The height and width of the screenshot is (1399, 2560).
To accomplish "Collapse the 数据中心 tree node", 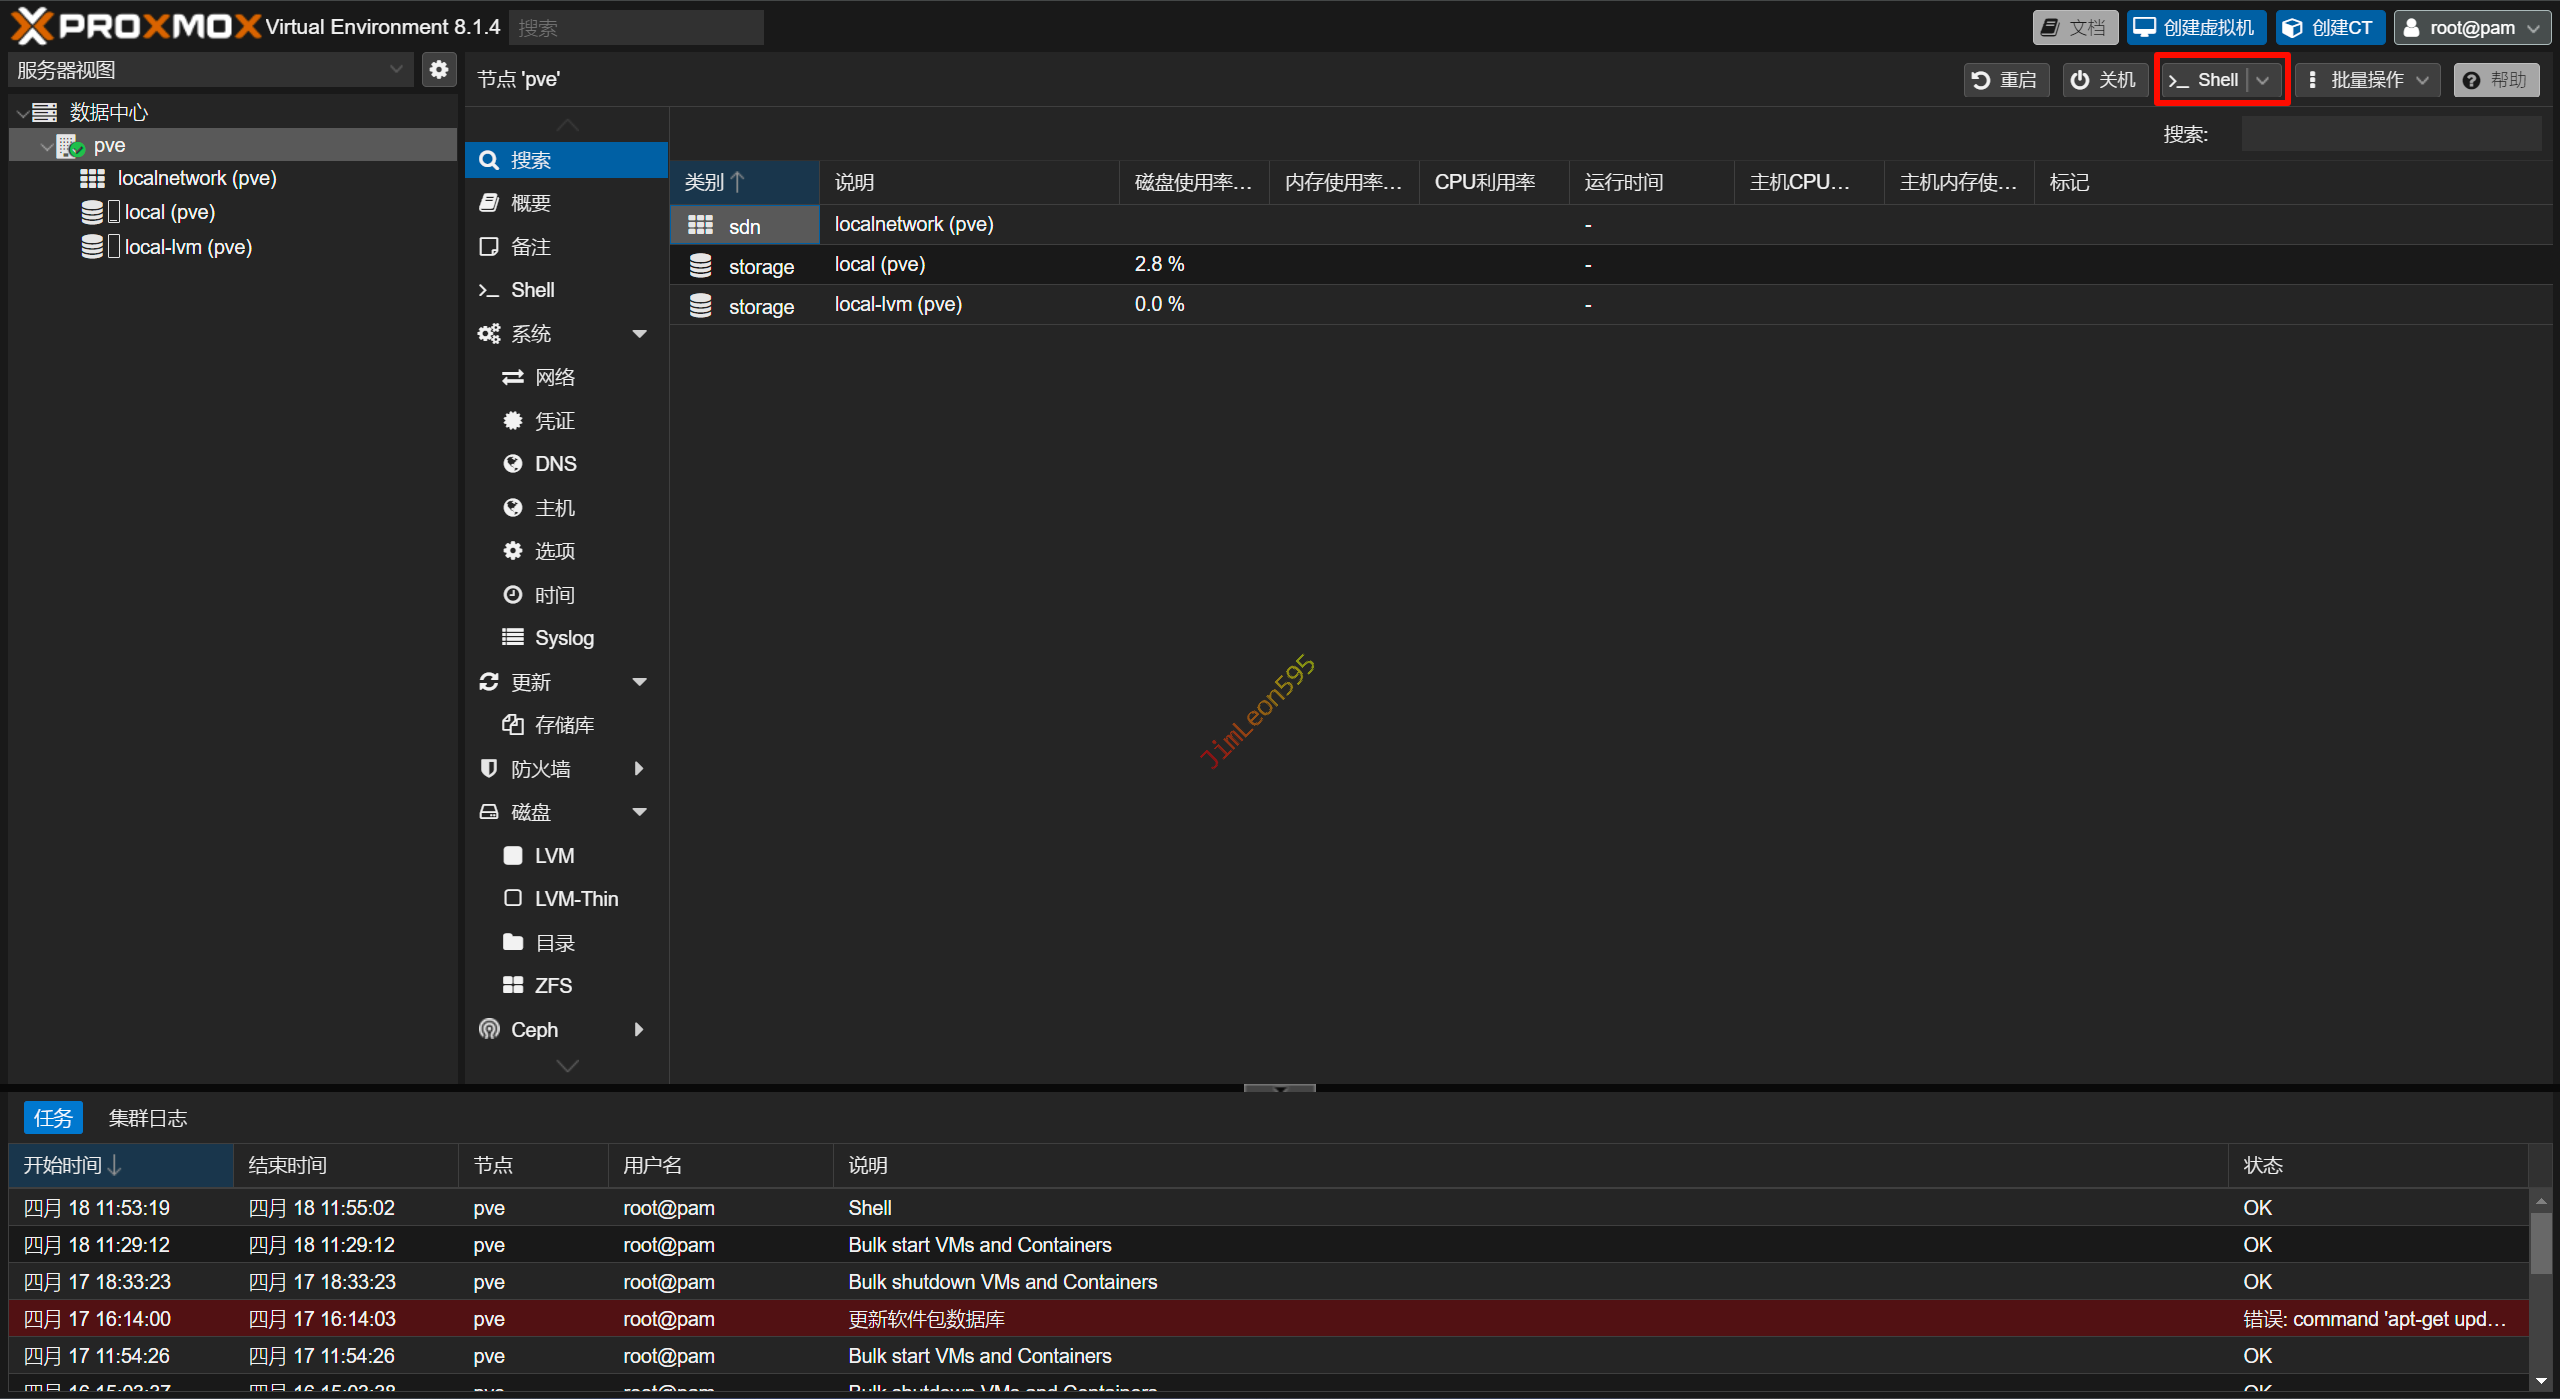I will [23, 113].
